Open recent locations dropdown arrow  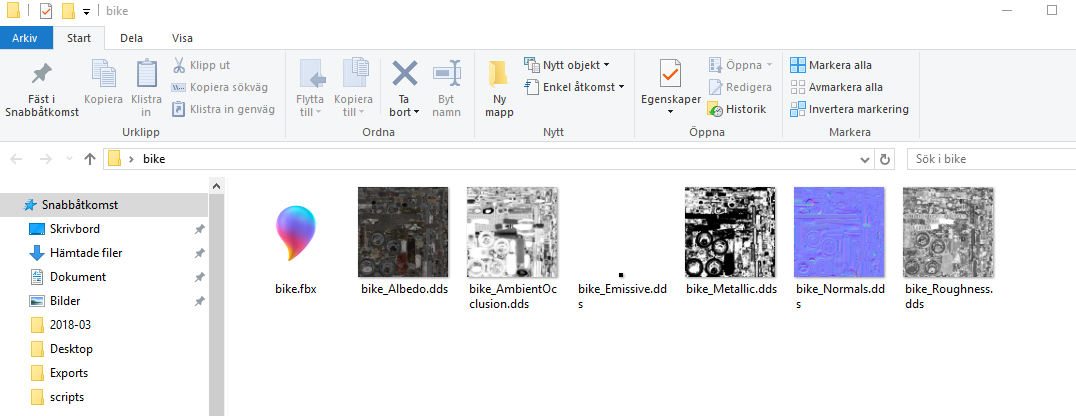(69, 159)
